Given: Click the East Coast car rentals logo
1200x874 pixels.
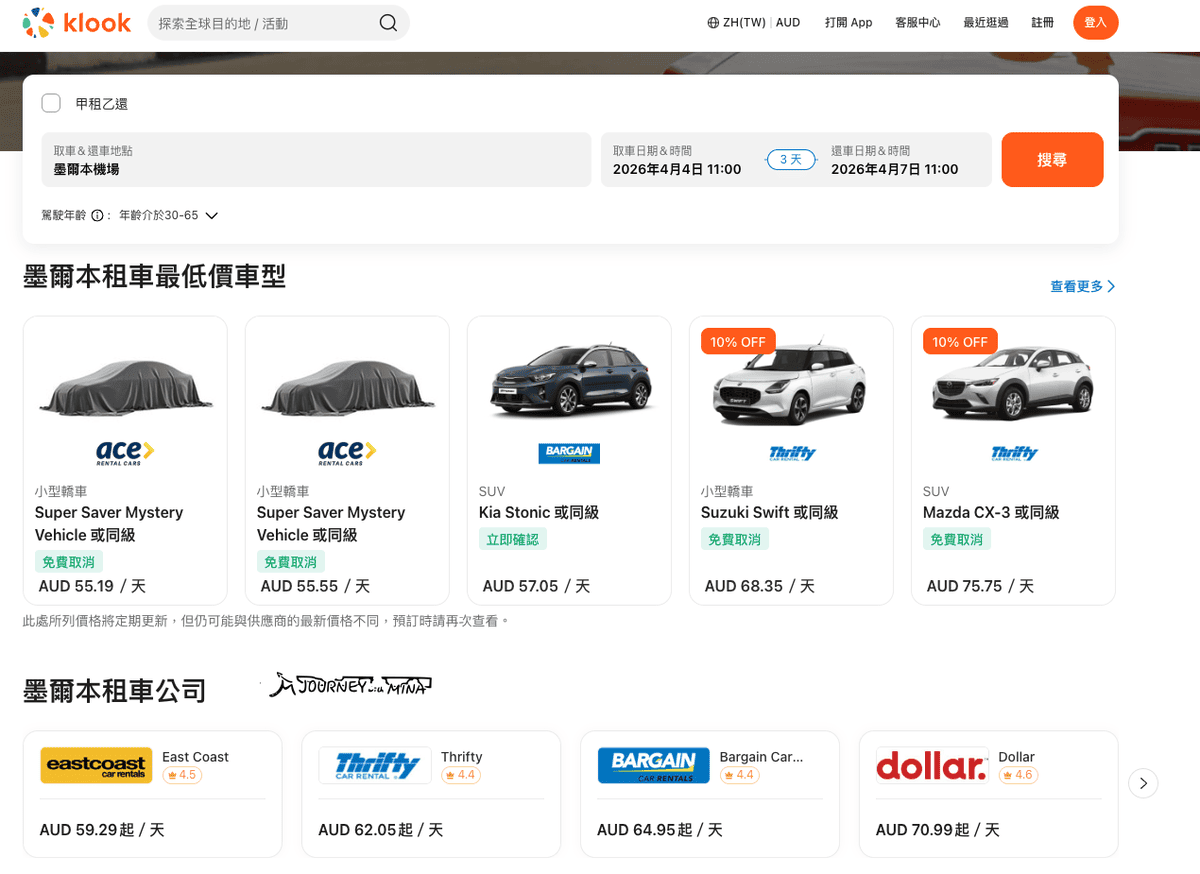Looking at the screenshot, I should click(x=96, y=766).
